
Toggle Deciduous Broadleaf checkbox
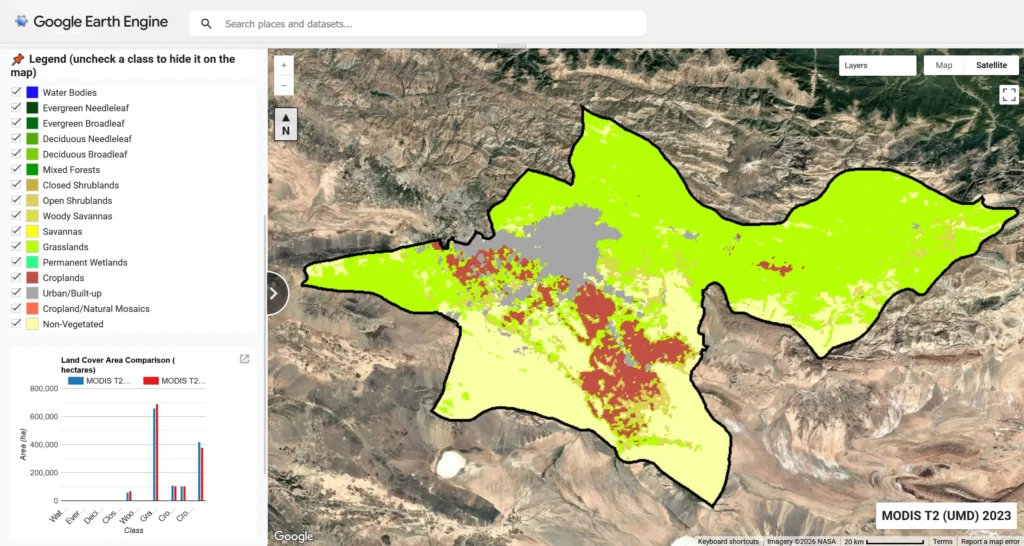click(x=16, y=154)
